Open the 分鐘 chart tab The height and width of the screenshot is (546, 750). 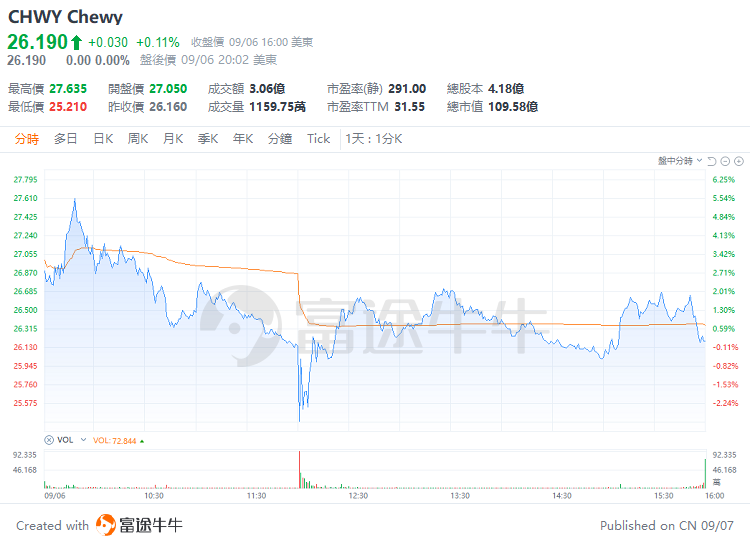click(280, 139)
